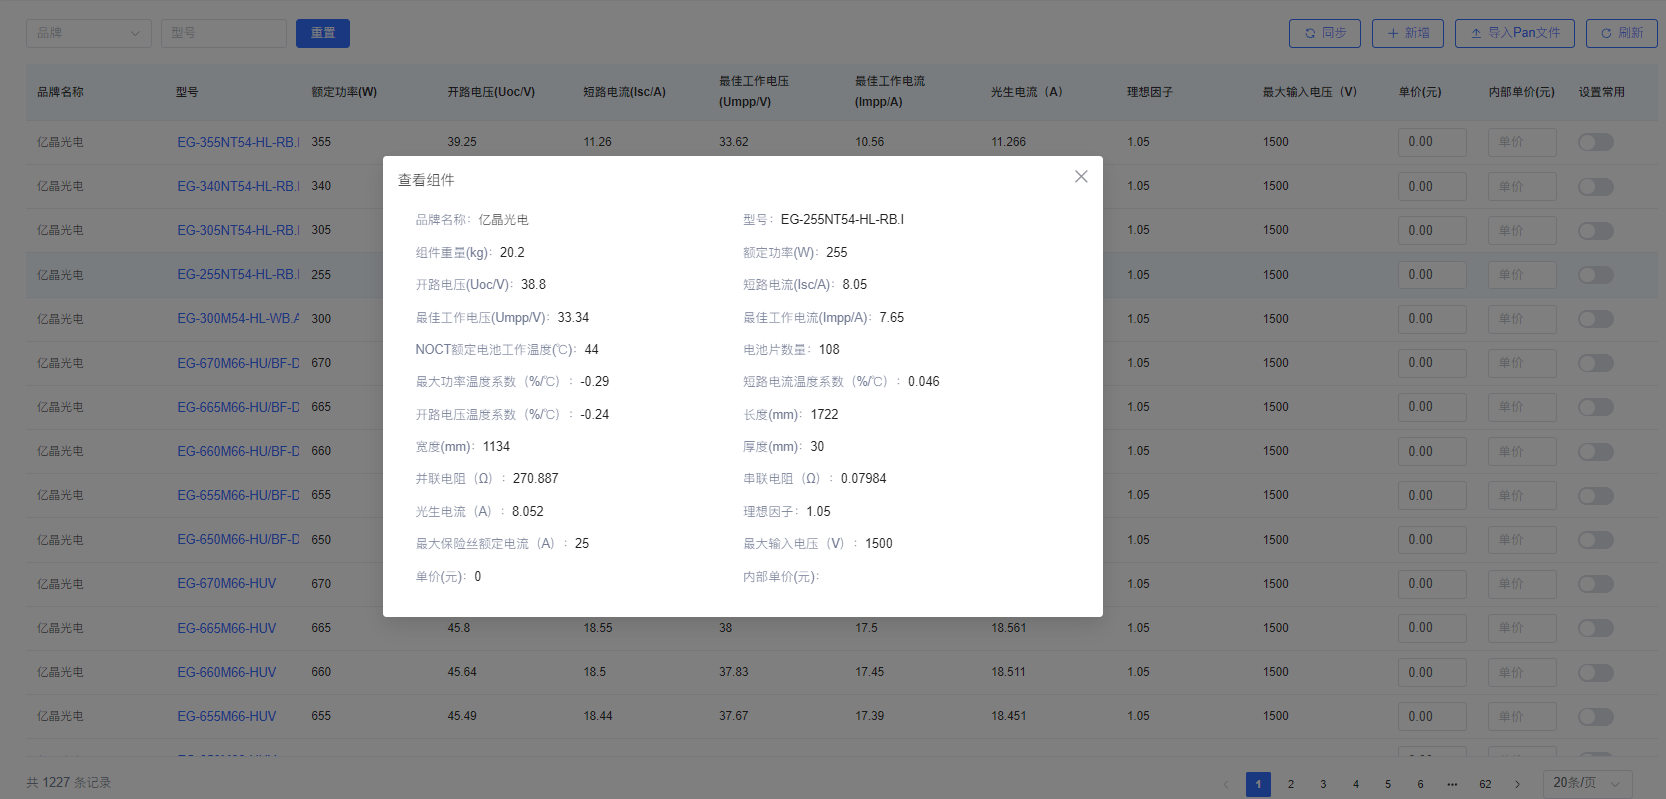Viewport: 1666px width, 799px height.
Task: Go to page 6 in pagination
Action: (1420, 784)
